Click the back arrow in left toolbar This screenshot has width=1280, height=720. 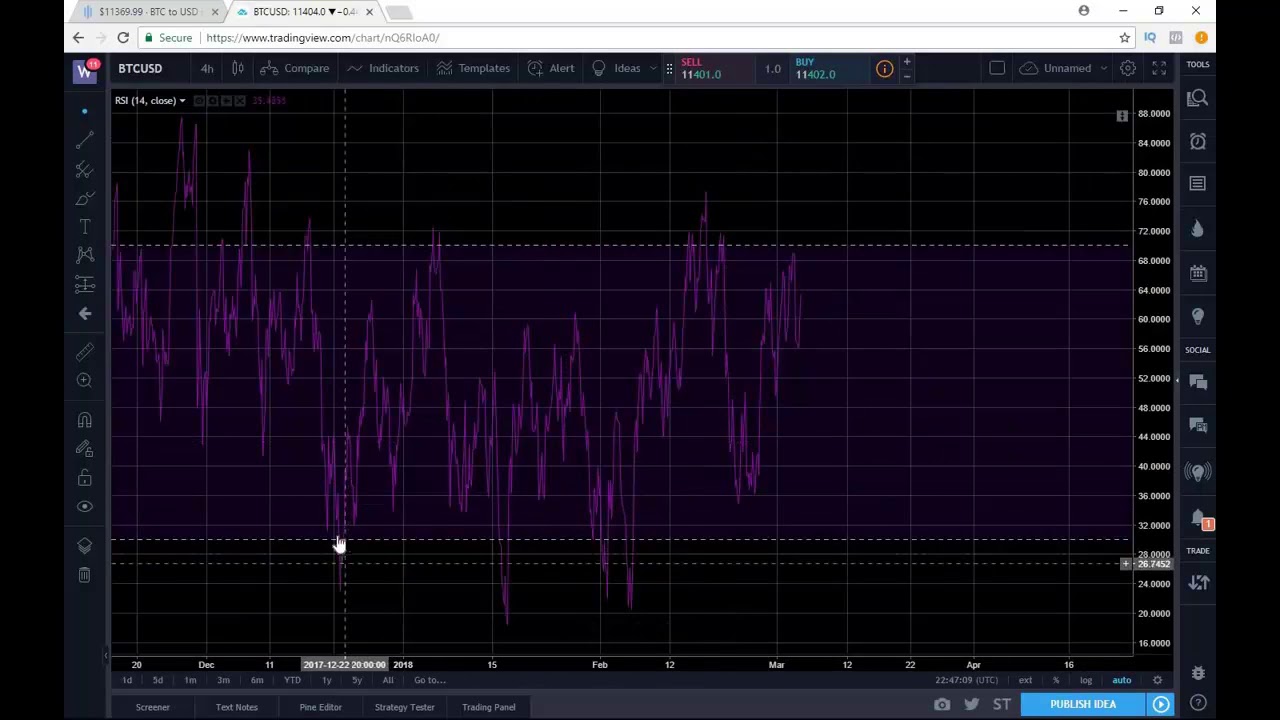point(85,313)
